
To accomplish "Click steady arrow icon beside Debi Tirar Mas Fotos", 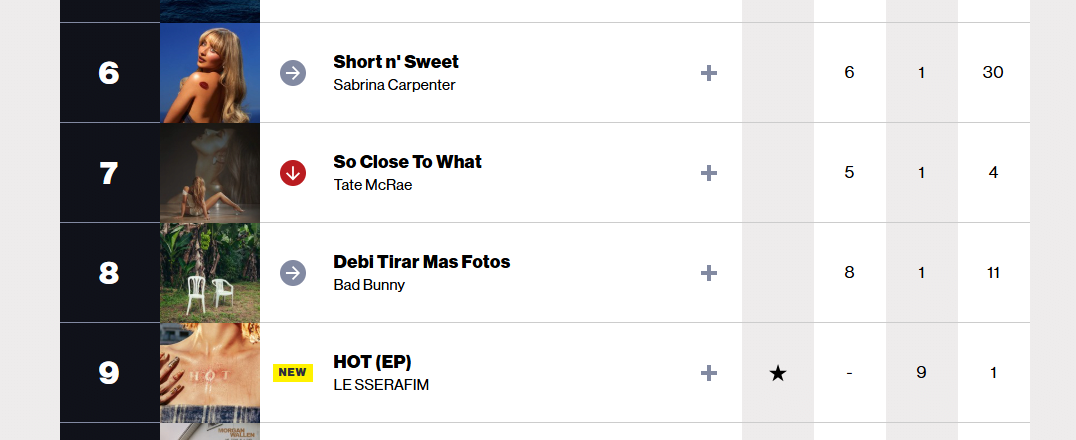I will tap(293, 273).
